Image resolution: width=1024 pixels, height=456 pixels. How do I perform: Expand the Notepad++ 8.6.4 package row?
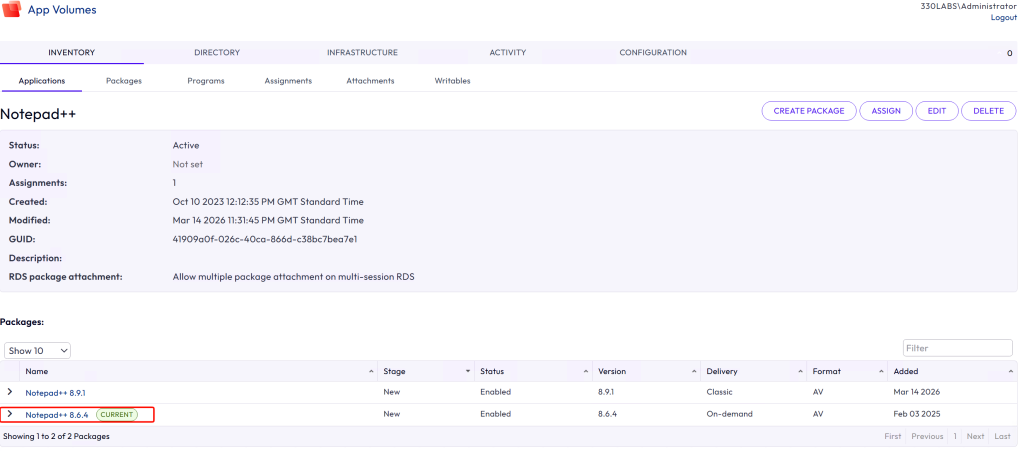9,414
